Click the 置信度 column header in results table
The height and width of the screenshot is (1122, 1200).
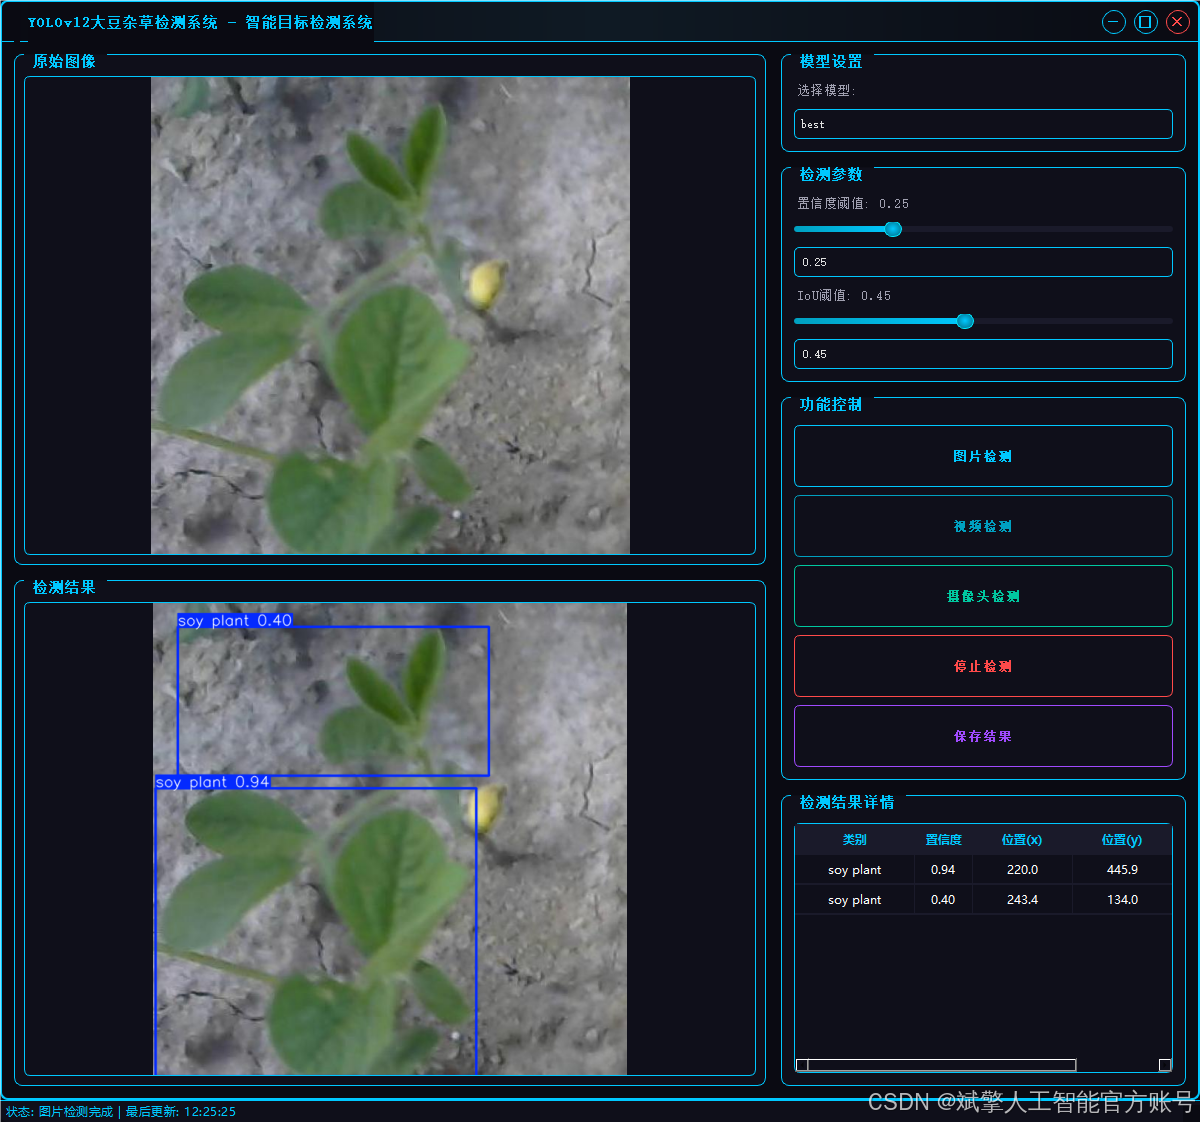pyautogui.click(x=943, y=840)
